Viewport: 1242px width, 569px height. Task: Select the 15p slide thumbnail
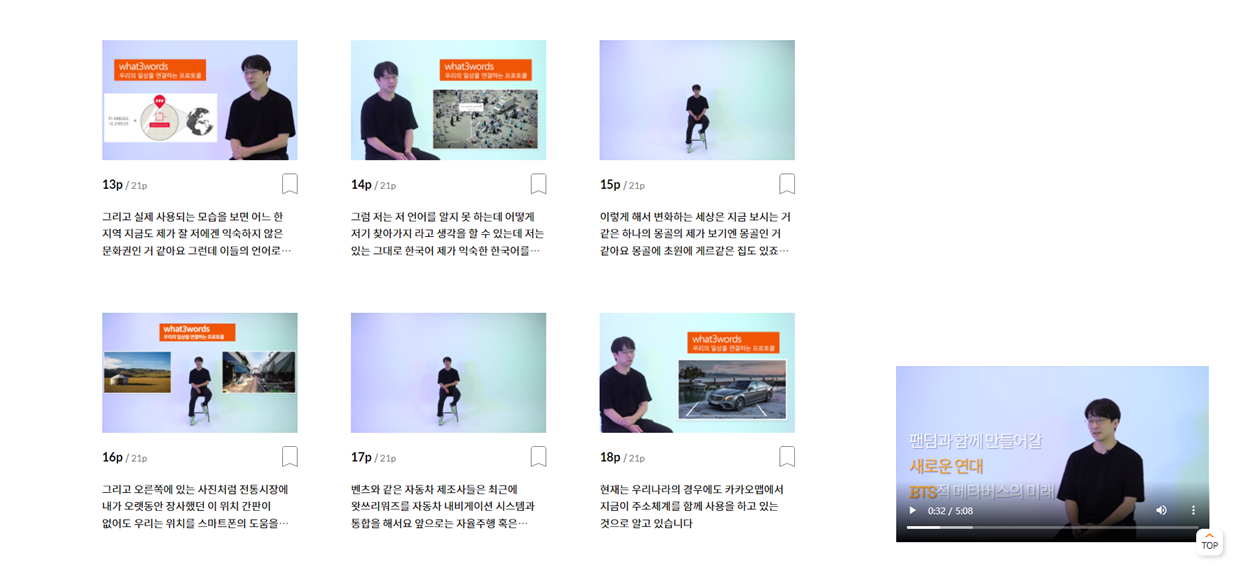click(x=697, y=100)
